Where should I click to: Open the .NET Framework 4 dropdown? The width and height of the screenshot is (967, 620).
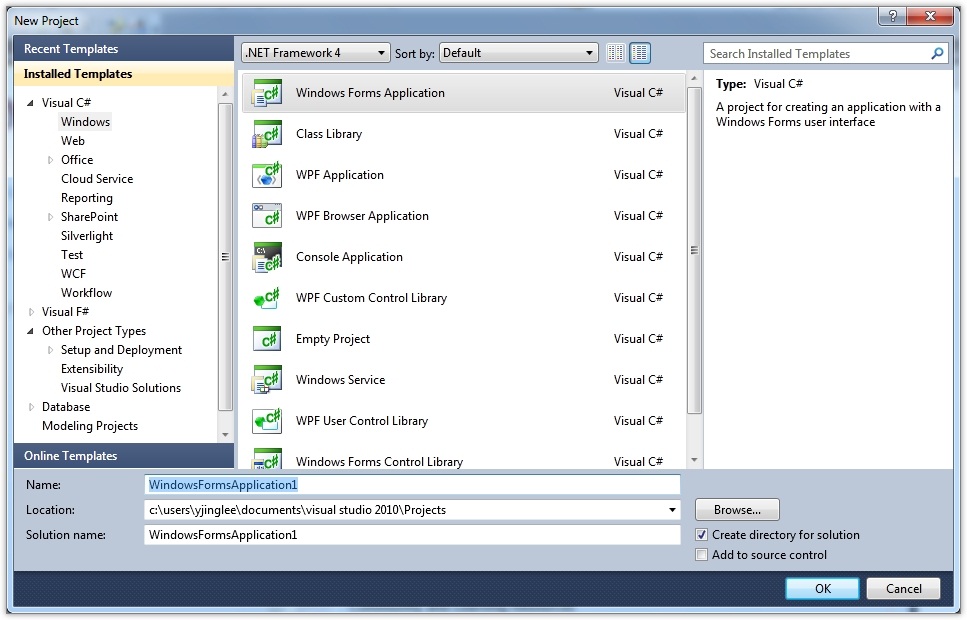pyautogui.click(x=316, y=53)
